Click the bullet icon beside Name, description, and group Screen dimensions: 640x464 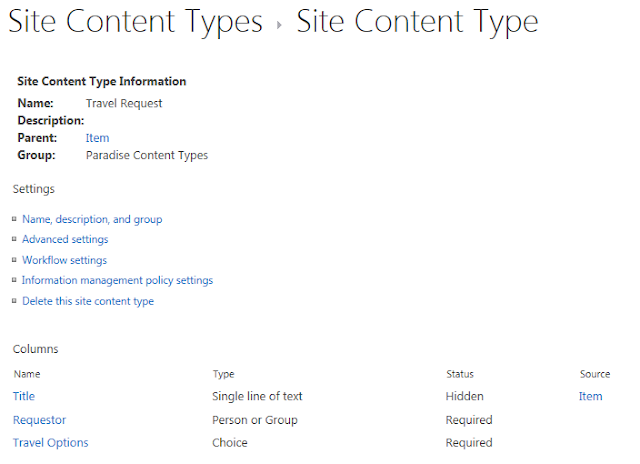pos(15,219)
